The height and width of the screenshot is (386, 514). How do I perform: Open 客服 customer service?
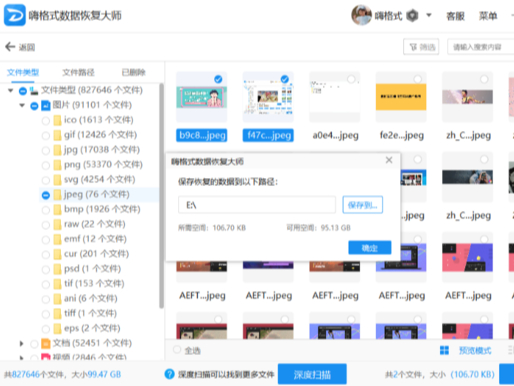pos(456,16)
